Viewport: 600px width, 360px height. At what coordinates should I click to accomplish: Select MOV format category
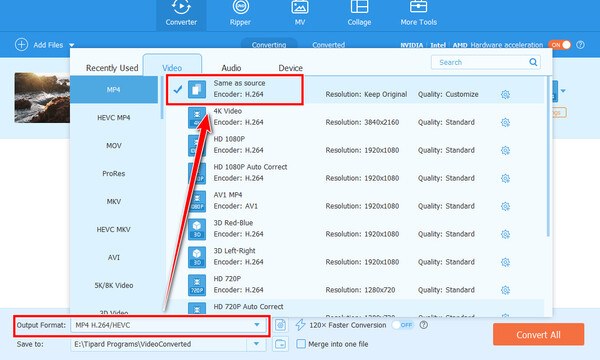pos(114,145)
